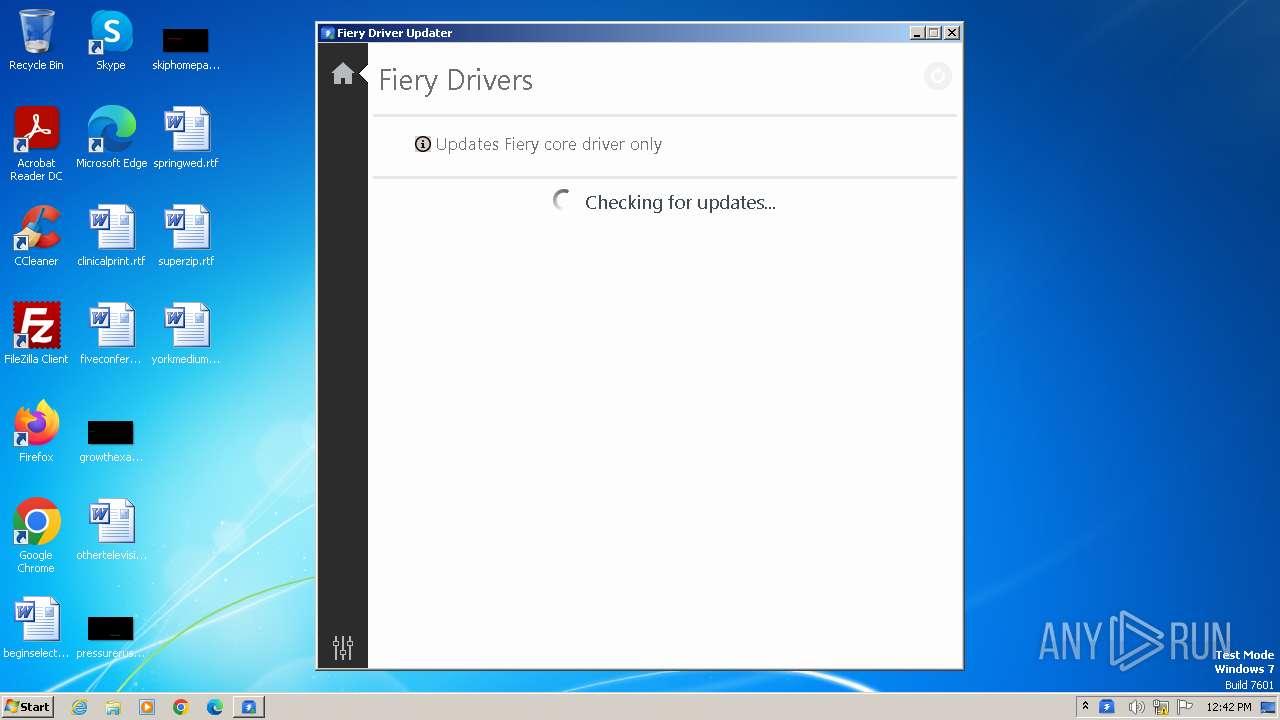Screen dimensions: 1280x720
Task: Open network status tray icon
Action: click(1161, 707)
